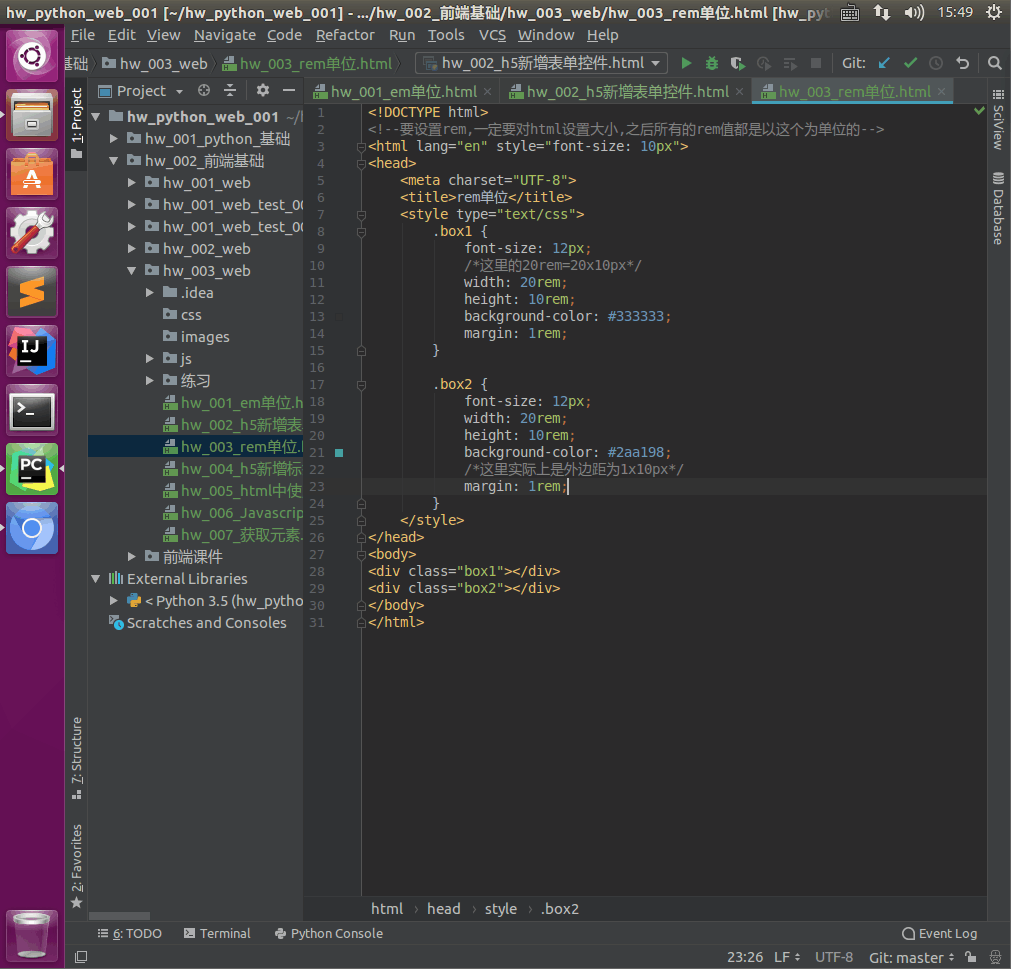This screenshot has width=1011, height=969.
Task: Click the color swatch at gutter line 21
Action: coord(339,453)
